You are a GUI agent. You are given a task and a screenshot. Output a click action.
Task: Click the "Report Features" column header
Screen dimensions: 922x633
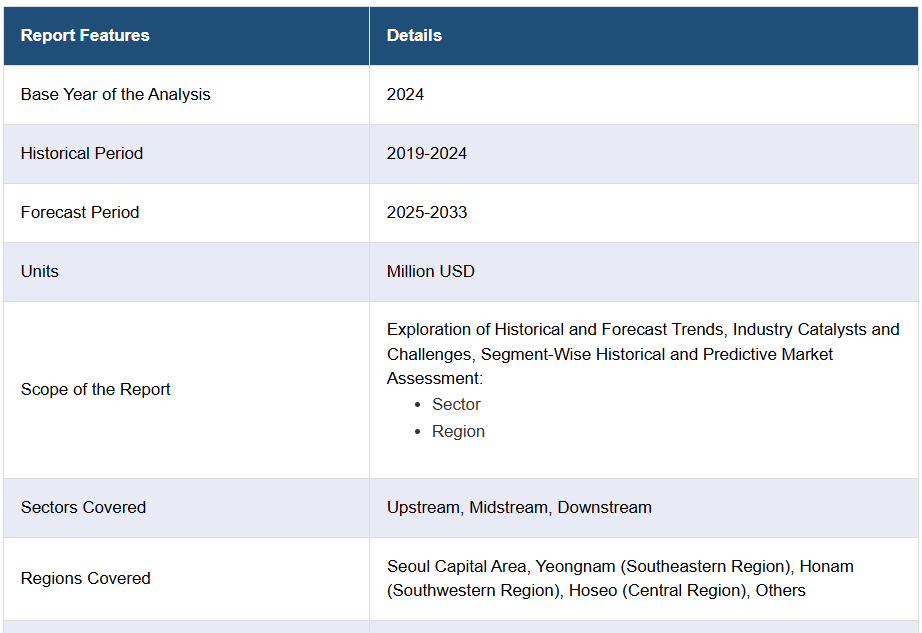[85, 35]
